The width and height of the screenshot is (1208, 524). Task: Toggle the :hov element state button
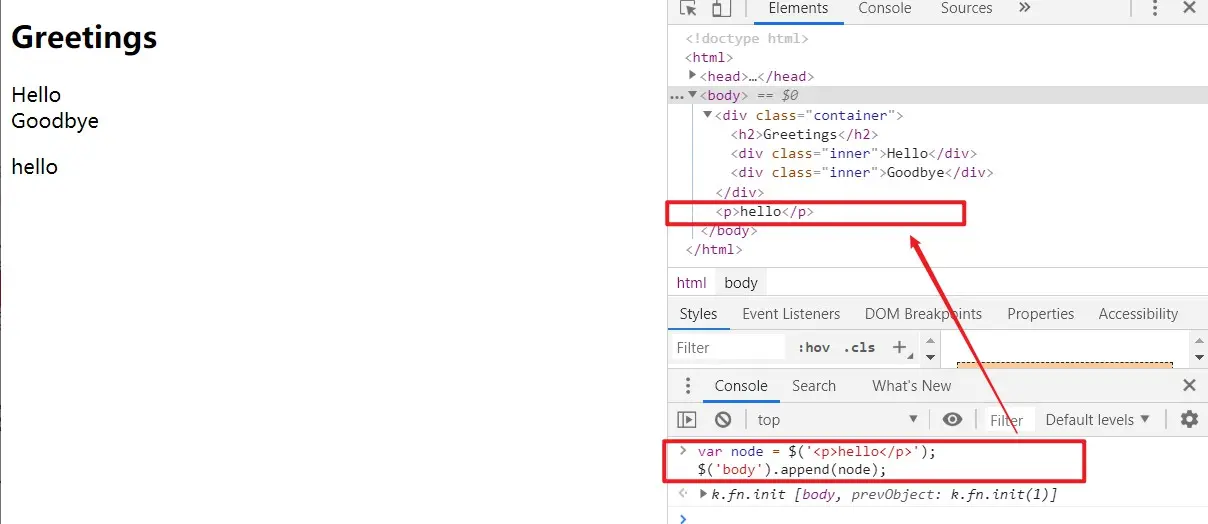coord(814,348)
